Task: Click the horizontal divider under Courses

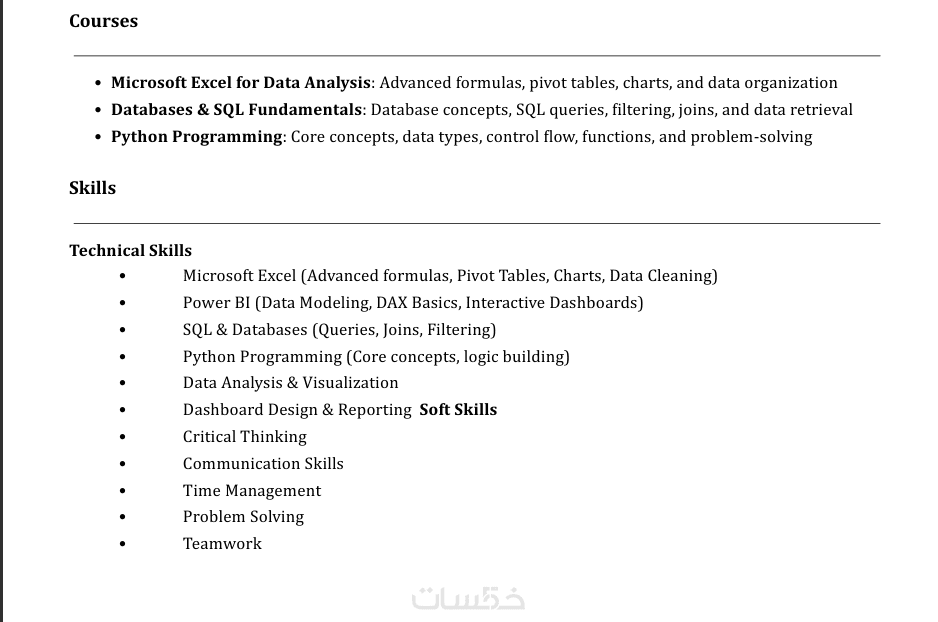Action: coord(477,56)
